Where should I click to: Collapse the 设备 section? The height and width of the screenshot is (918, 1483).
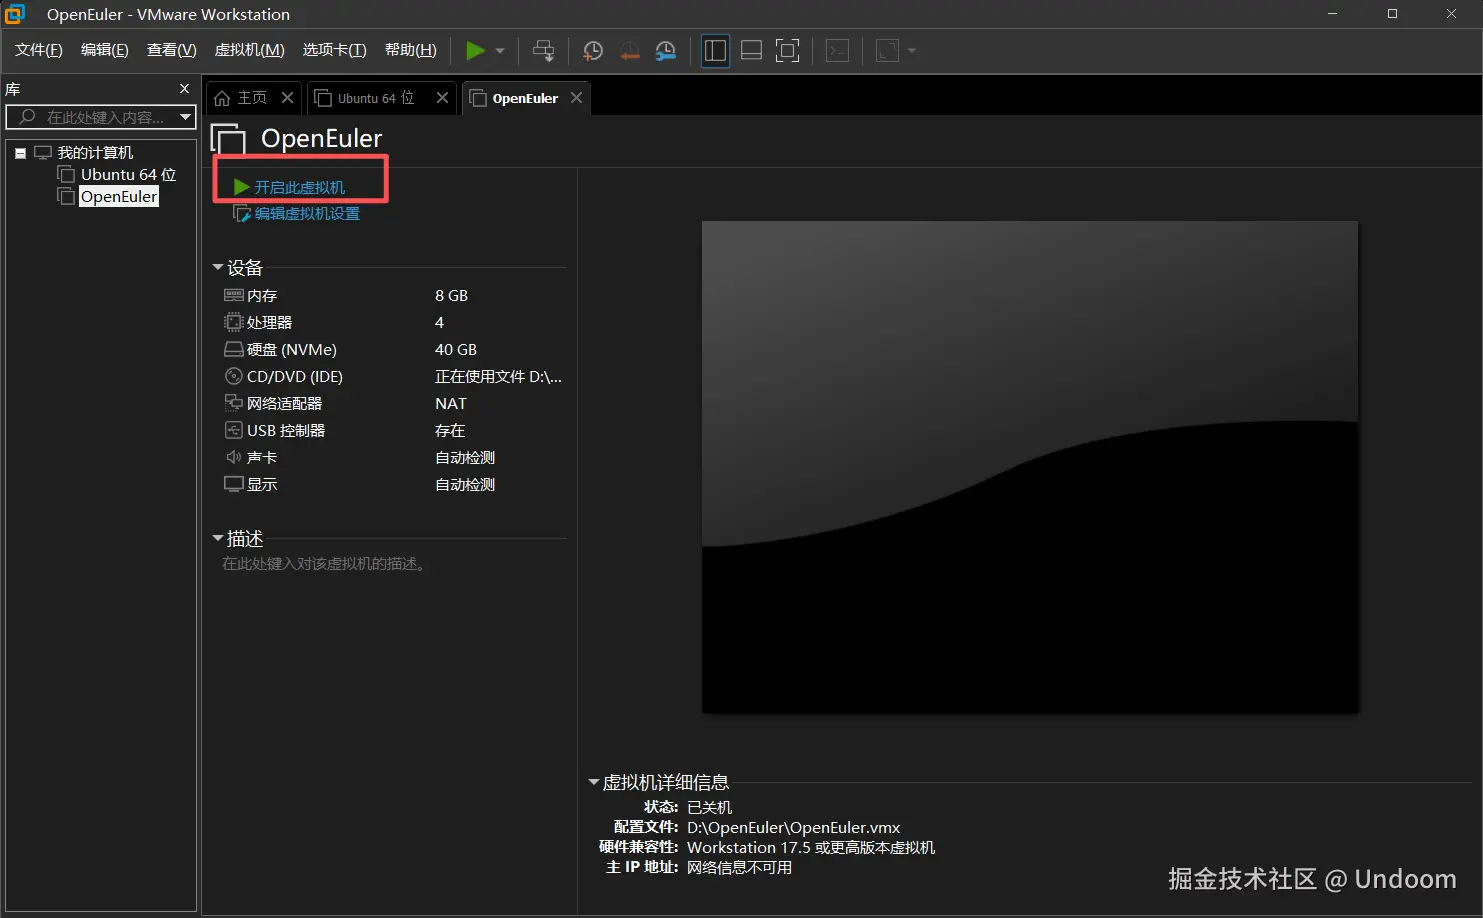218,267
